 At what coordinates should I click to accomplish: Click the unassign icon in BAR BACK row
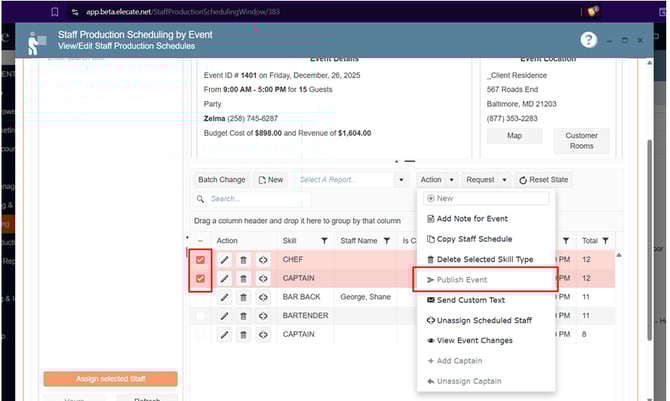click(x=263, y=297)
